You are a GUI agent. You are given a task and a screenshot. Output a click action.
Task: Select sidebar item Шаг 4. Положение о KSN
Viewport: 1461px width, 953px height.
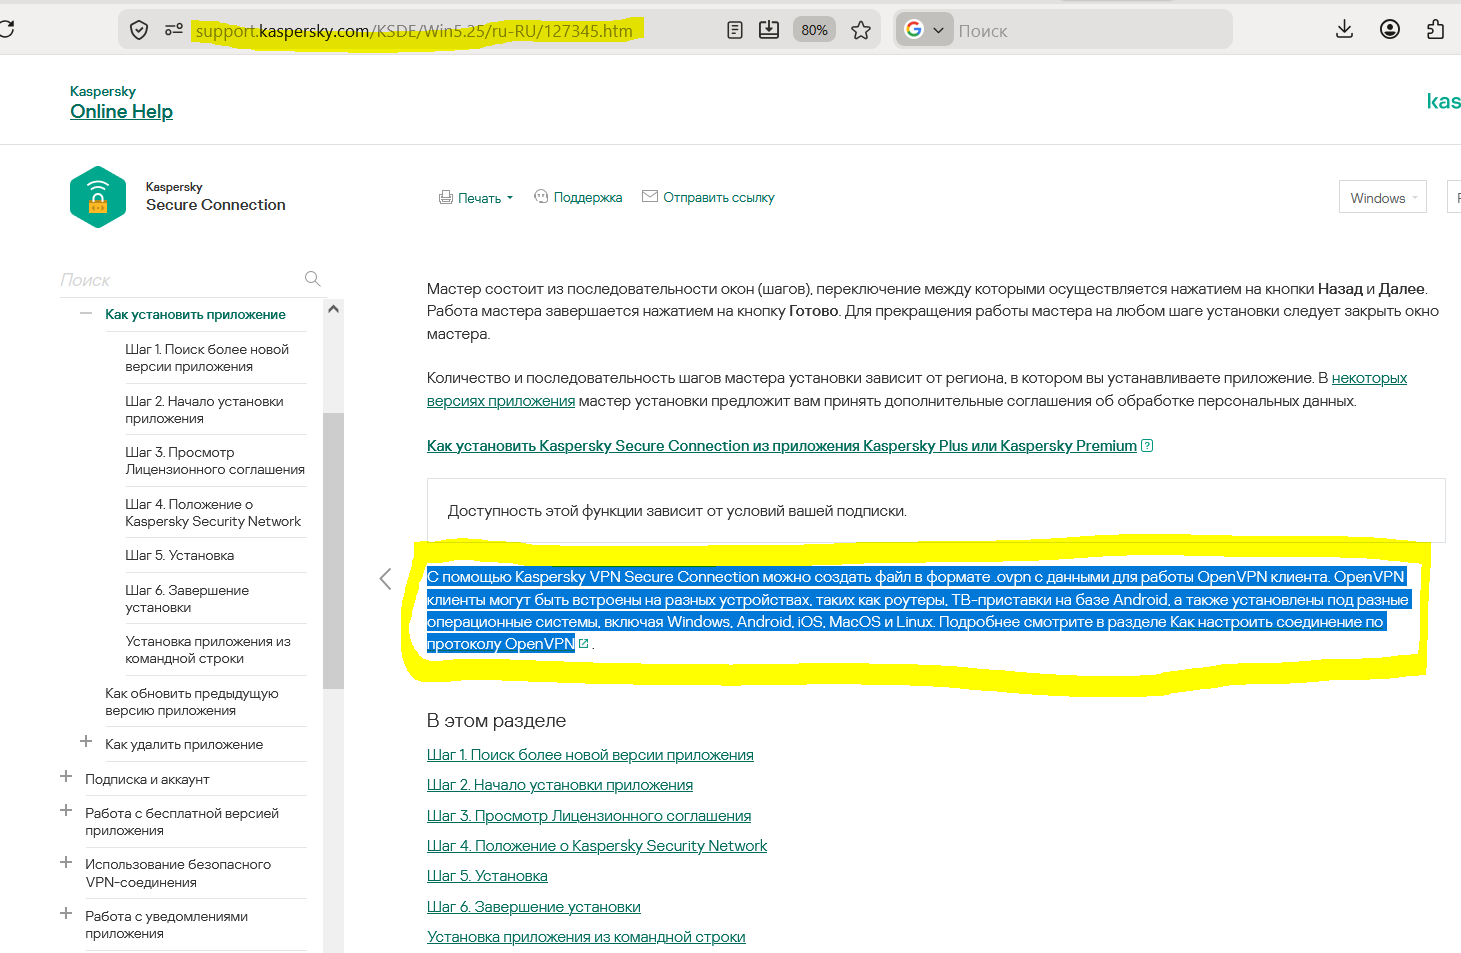213,513
